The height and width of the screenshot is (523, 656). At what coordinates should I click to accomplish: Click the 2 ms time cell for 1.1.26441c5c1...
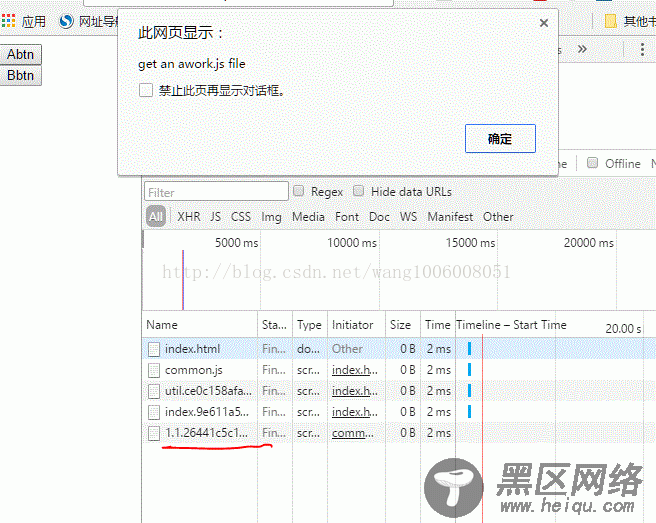[438, 433]
